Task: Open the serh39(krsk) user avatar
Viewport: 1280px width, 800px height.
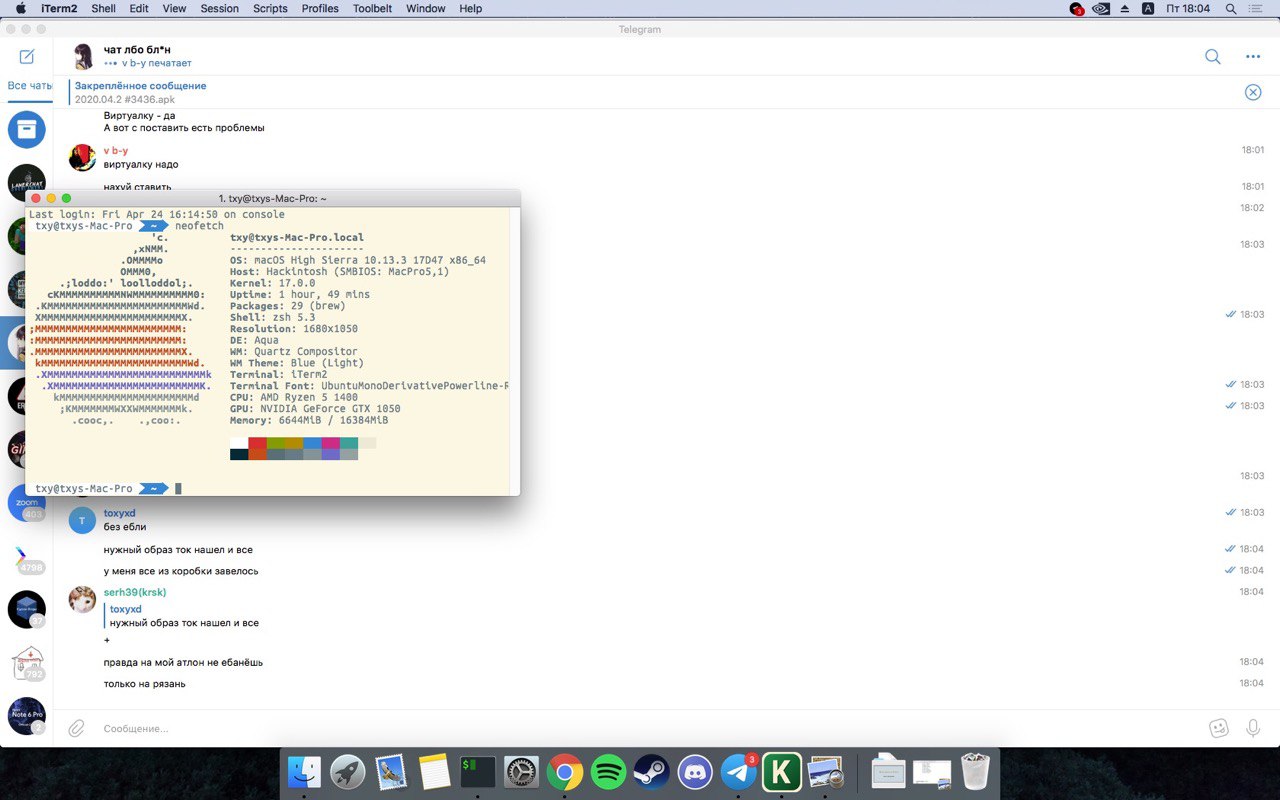Action: click(82, 599)
